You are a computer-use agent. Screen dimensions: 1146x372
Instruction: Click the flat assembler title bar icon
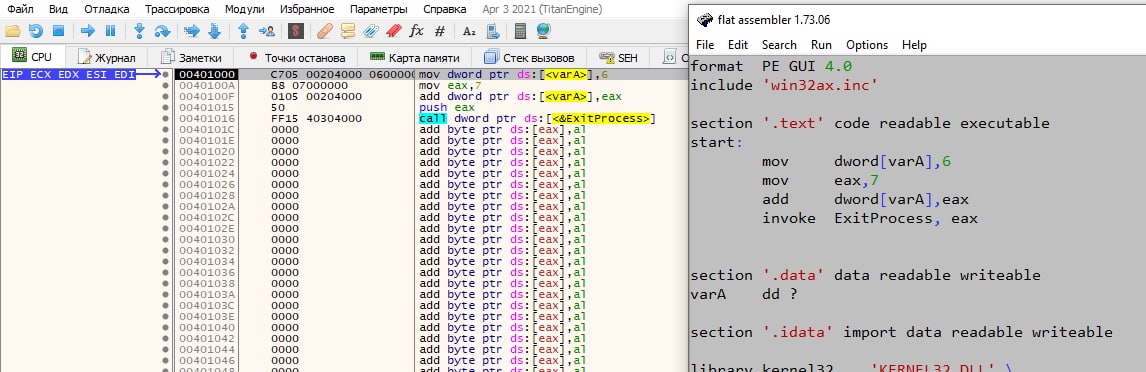705,20
